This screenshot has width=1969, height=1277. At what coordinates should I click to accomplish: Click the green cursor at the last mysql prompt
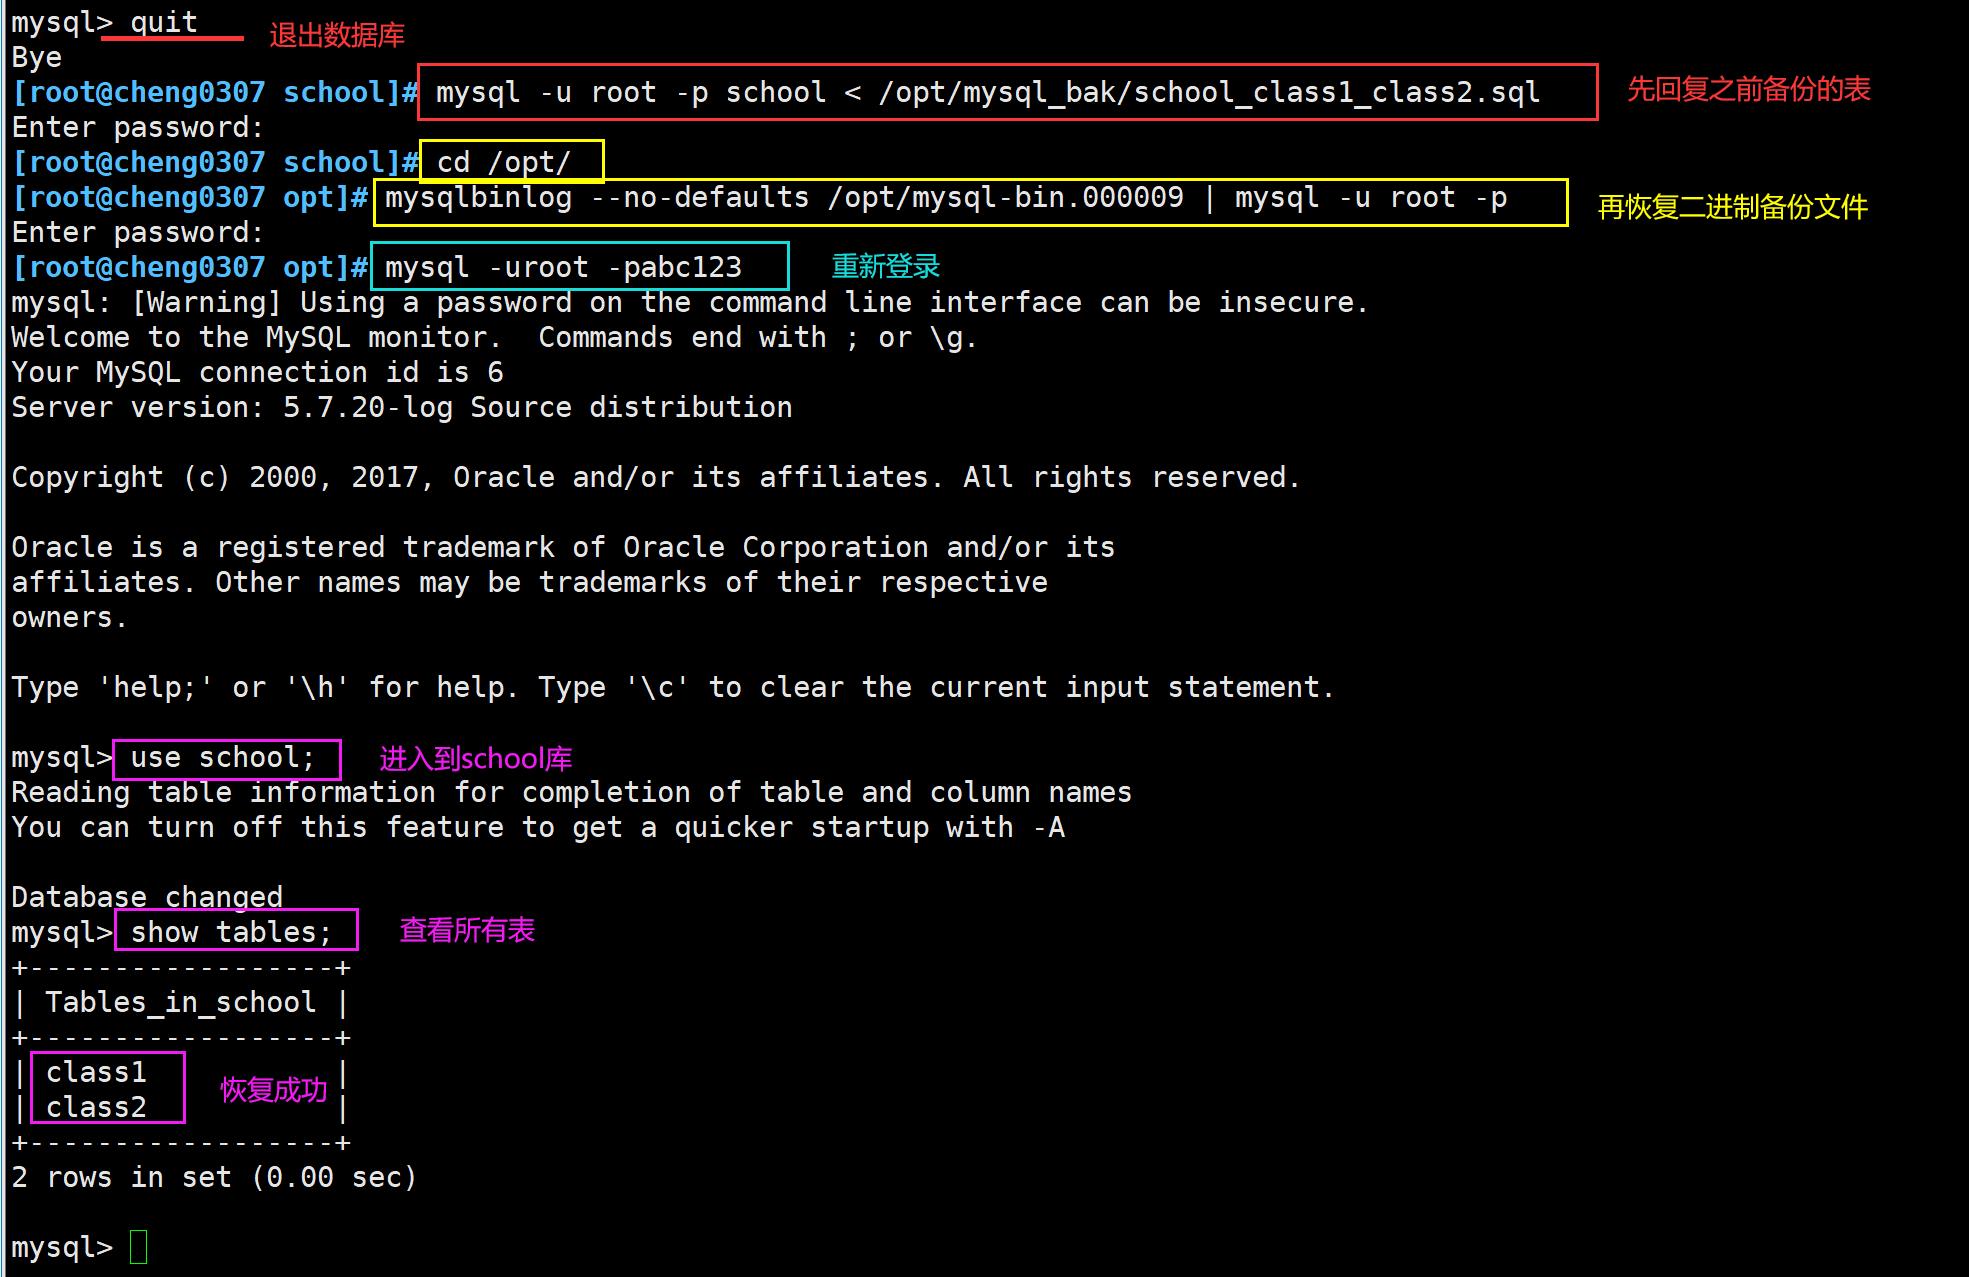[x=139, y=1247]
